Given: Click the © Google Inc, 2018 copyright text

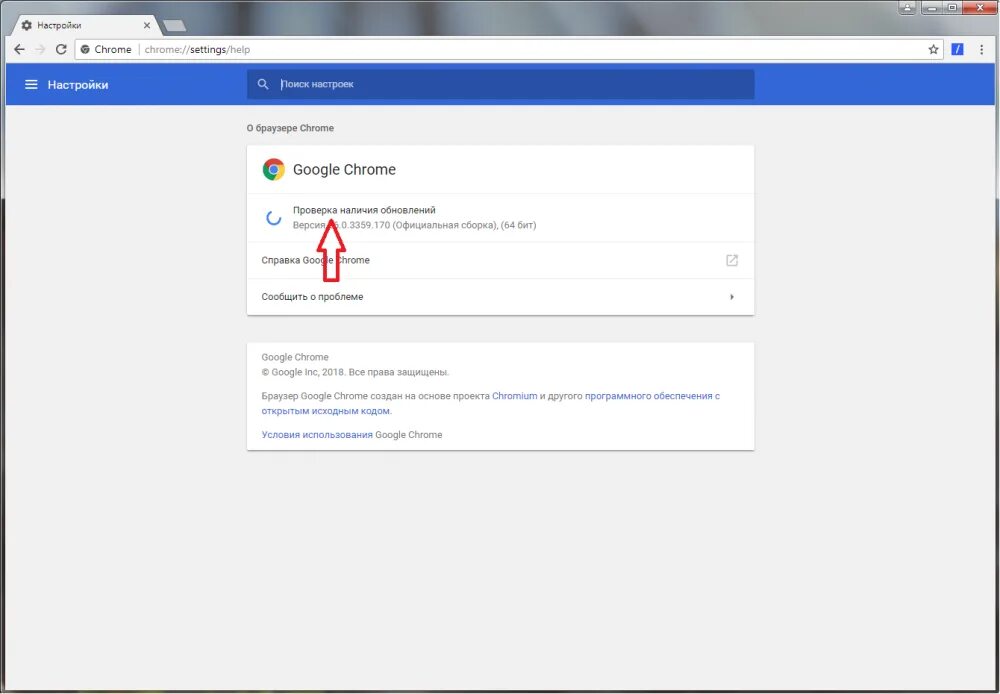Looking at the screenshot, I should tap(355, 373).
